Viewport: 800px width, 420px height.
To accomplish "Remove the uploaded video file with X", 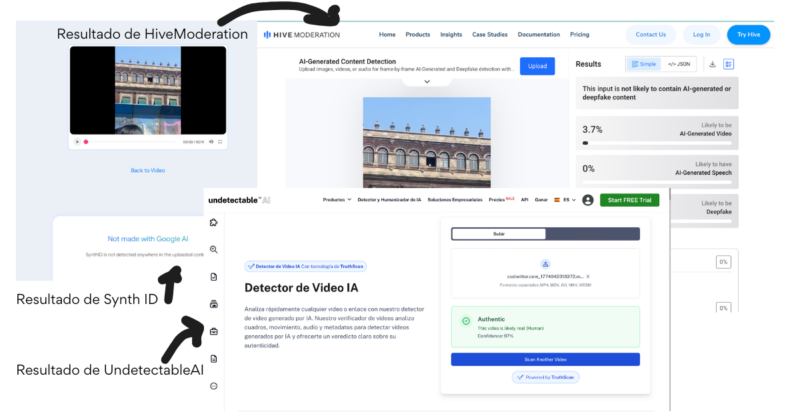I will coord(588,277).
